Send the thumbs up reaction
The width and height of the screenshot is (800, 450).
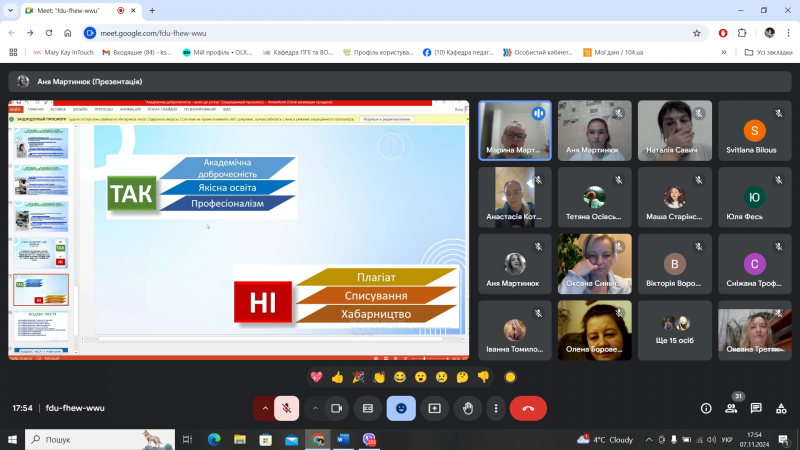click(337, 377)
